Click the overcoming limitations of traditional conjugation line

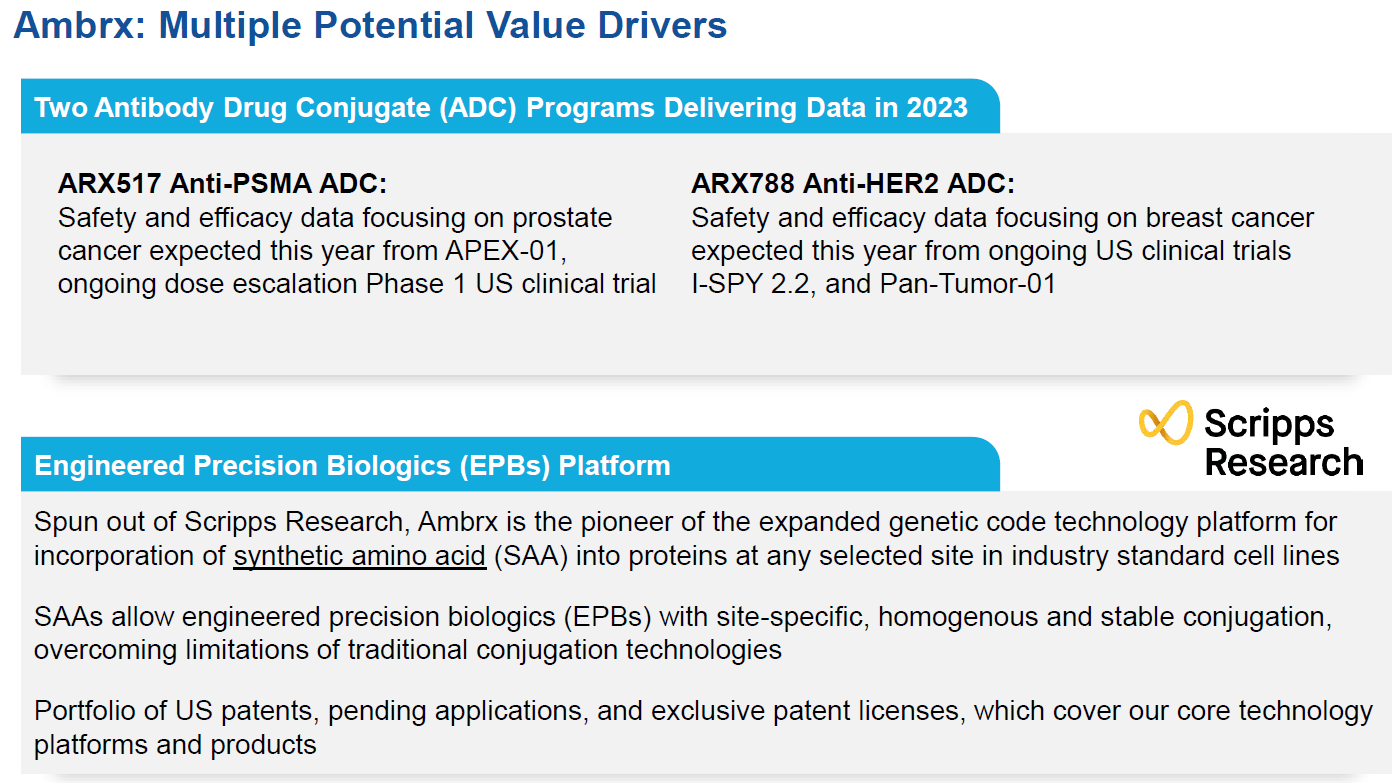pos(407,650)
